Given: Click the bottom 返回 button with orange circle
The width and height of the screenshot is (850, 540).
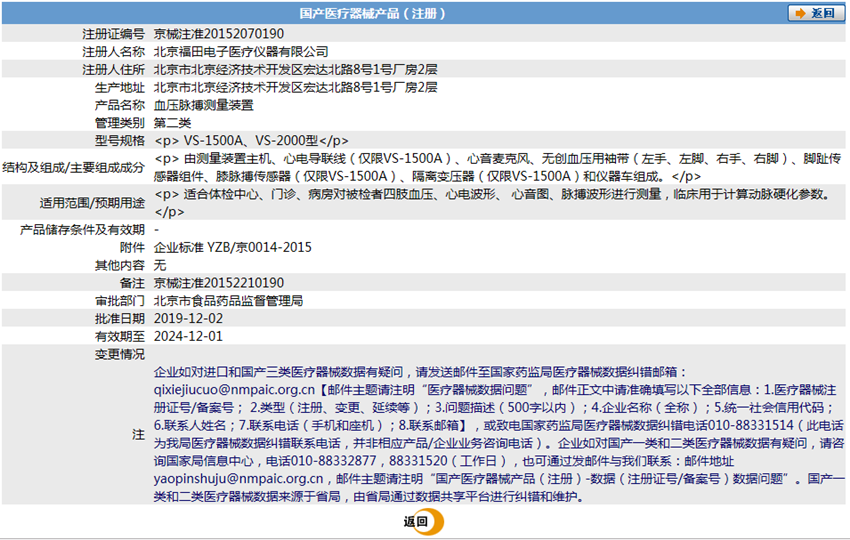Looking at the screenshot, I should point(423,522).
